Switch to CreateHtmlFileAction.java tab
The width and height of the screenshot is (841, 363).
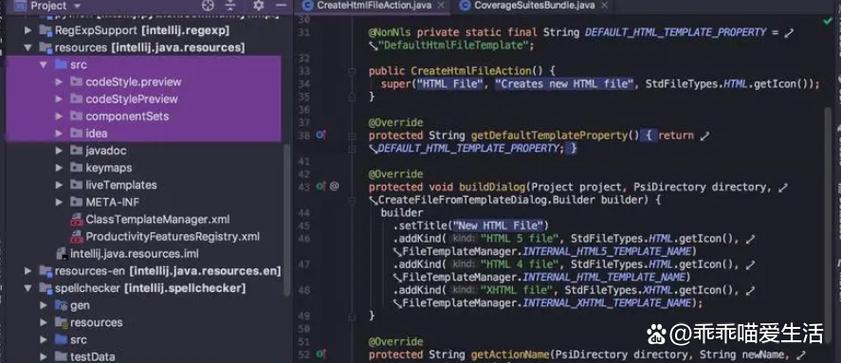point(371,6)
